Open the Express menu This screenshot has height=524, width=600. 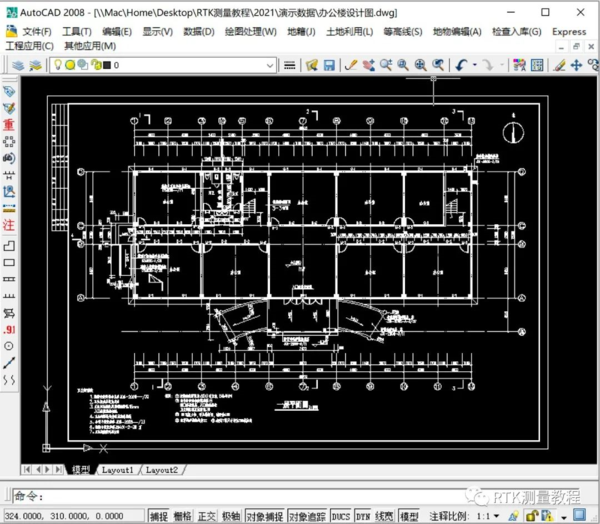coord(569,32)
